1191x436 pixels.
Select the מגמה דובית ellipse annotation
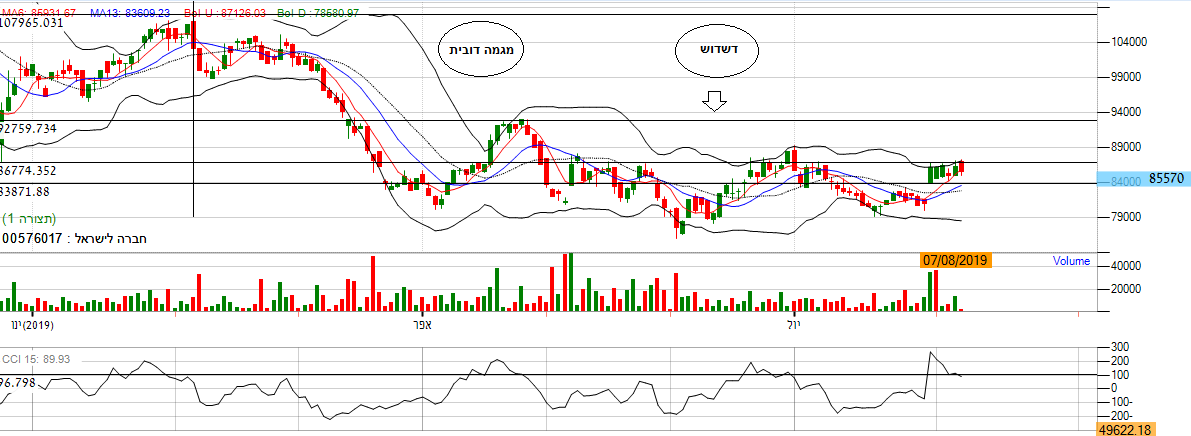pos(482,49)
